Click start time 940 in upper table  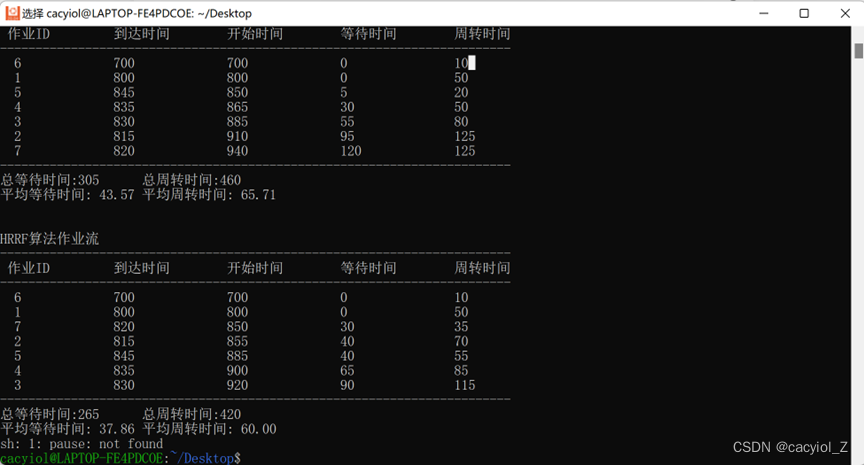click(237, 151)
